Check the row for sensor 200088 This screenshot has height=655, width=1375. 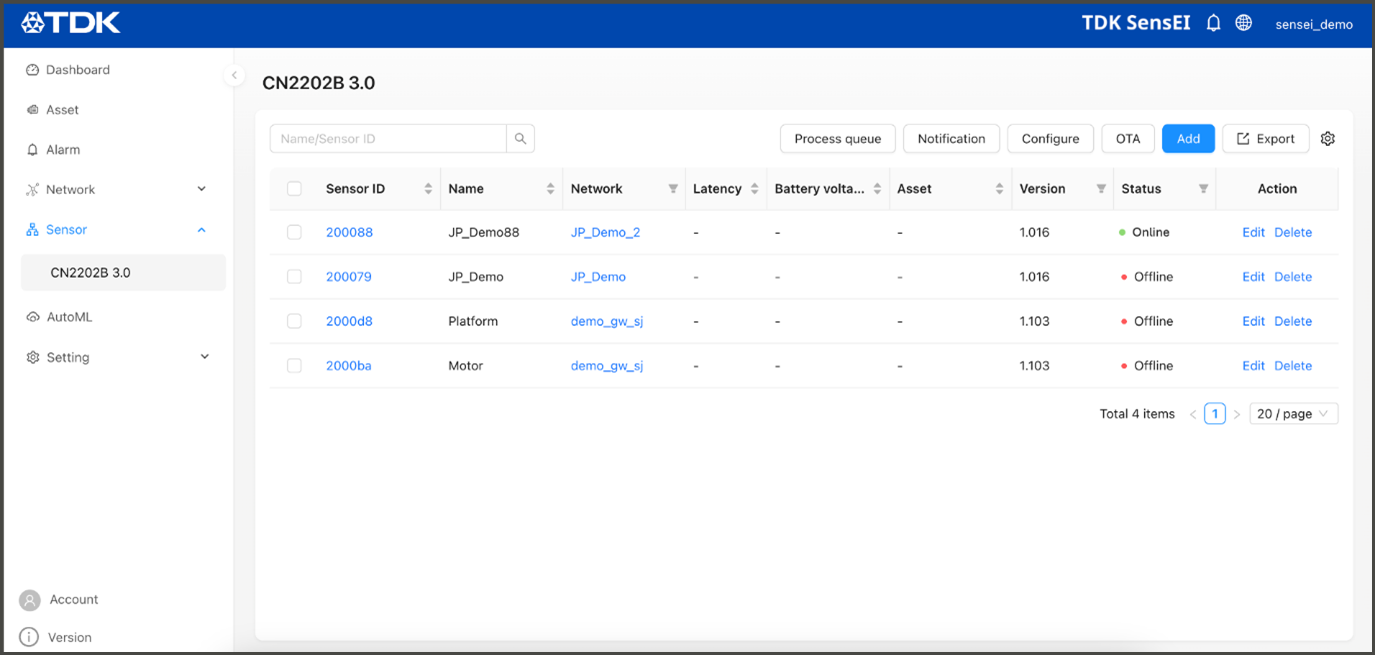click(294, 232)
